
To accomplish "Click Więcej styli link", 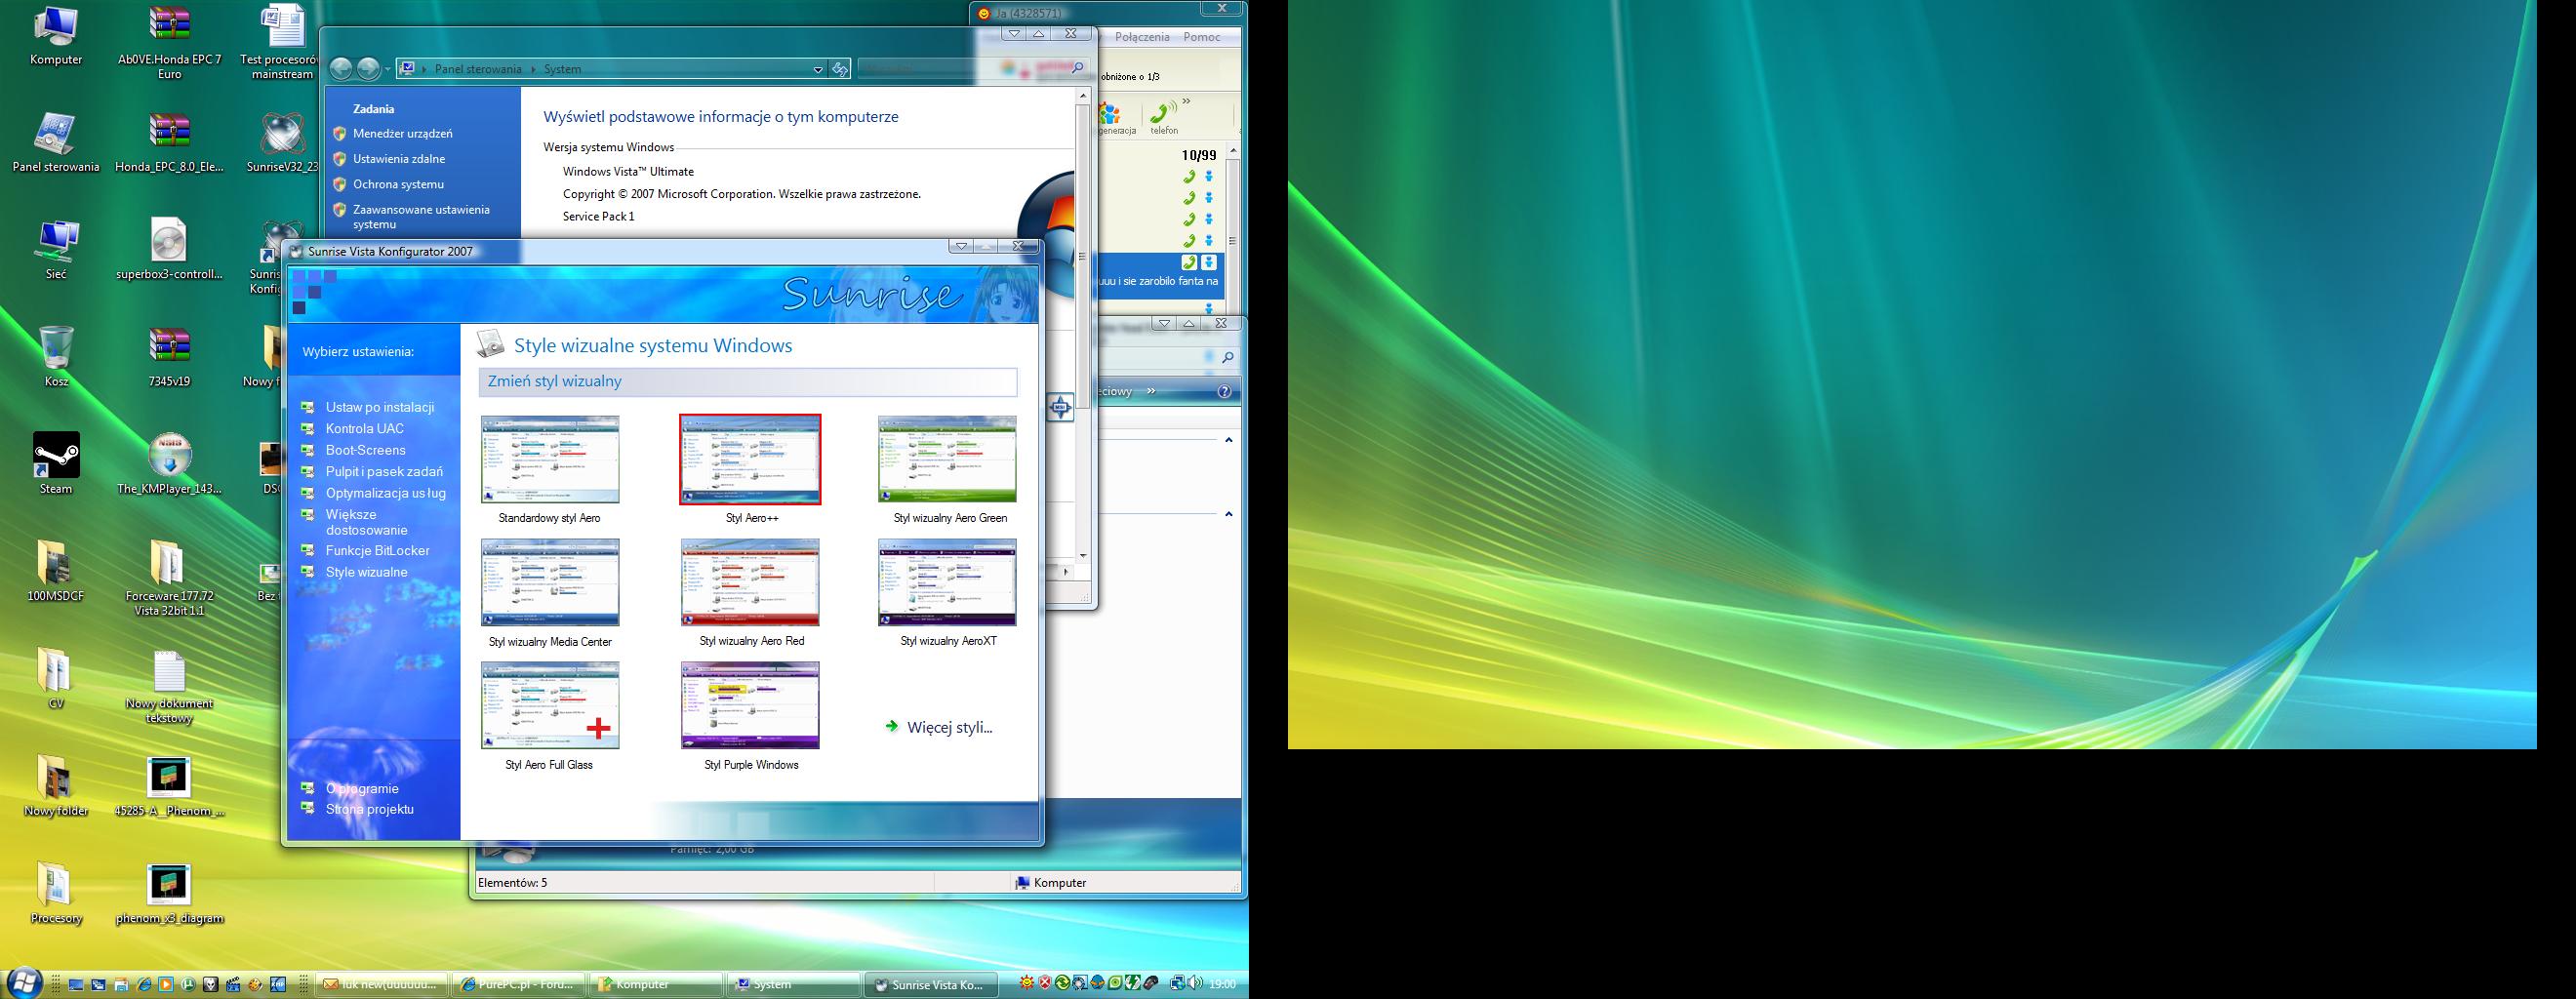I will coord(949,727).
